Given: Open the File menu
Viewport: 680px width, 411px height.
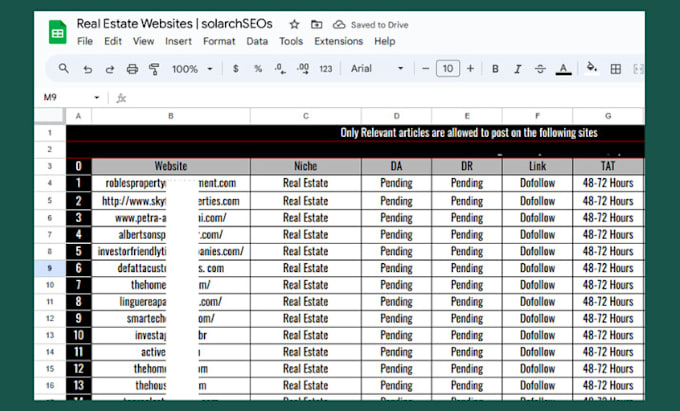Looking at the screenshot, I should click(x=85, y=41).
